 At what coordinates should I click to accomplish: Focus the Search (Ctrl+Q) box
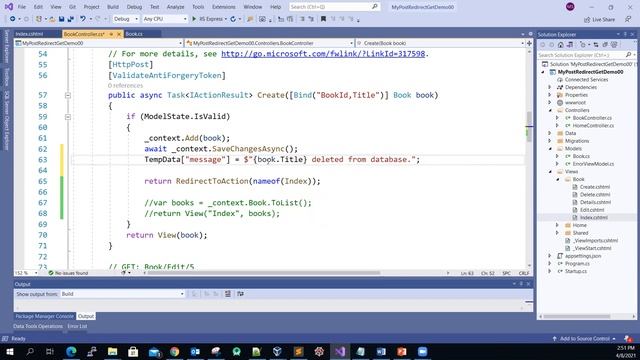point(334,7)
